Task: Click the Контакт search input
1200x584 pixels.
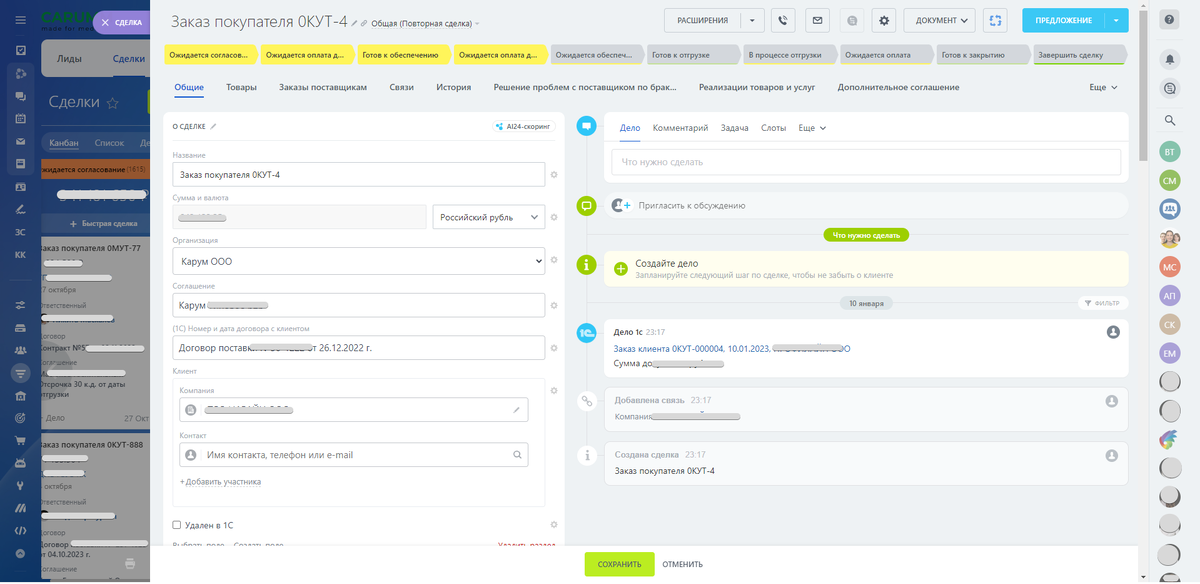Action: [354, 455]
